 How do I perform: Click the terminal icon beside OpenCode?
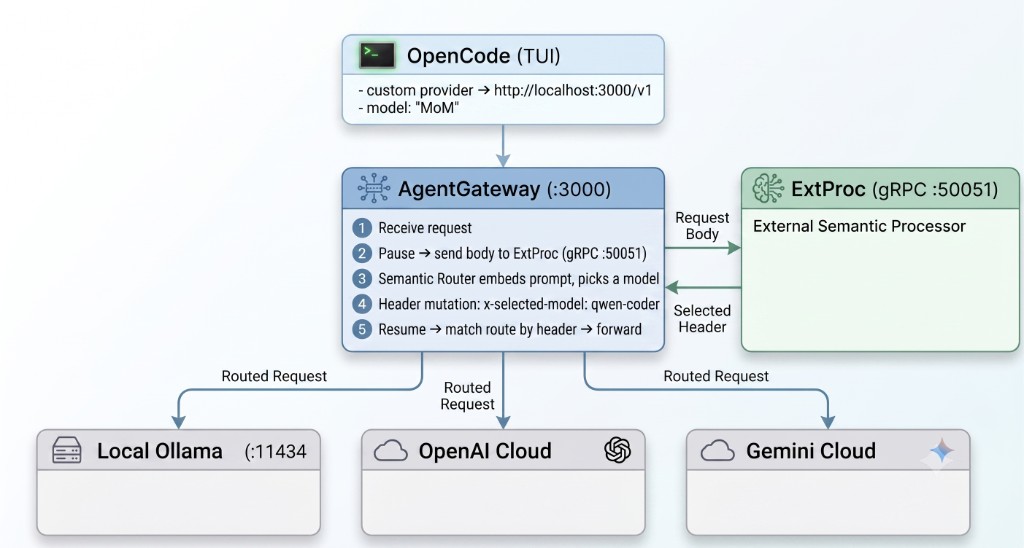point(377,56)
